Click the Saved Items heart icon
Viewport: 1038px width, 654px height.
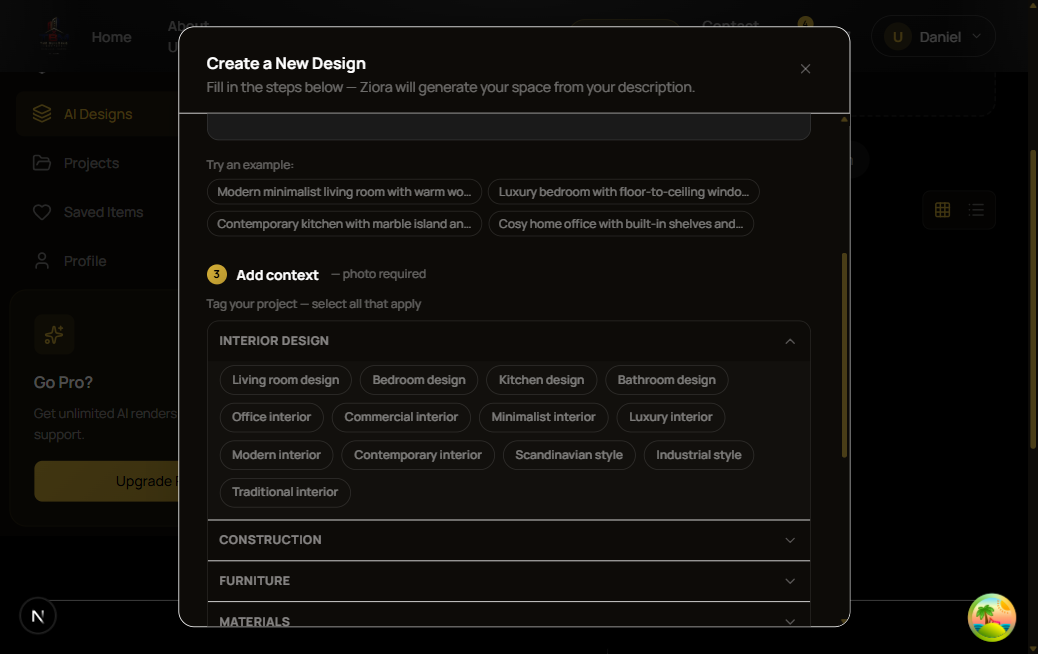tap(42, 212)
